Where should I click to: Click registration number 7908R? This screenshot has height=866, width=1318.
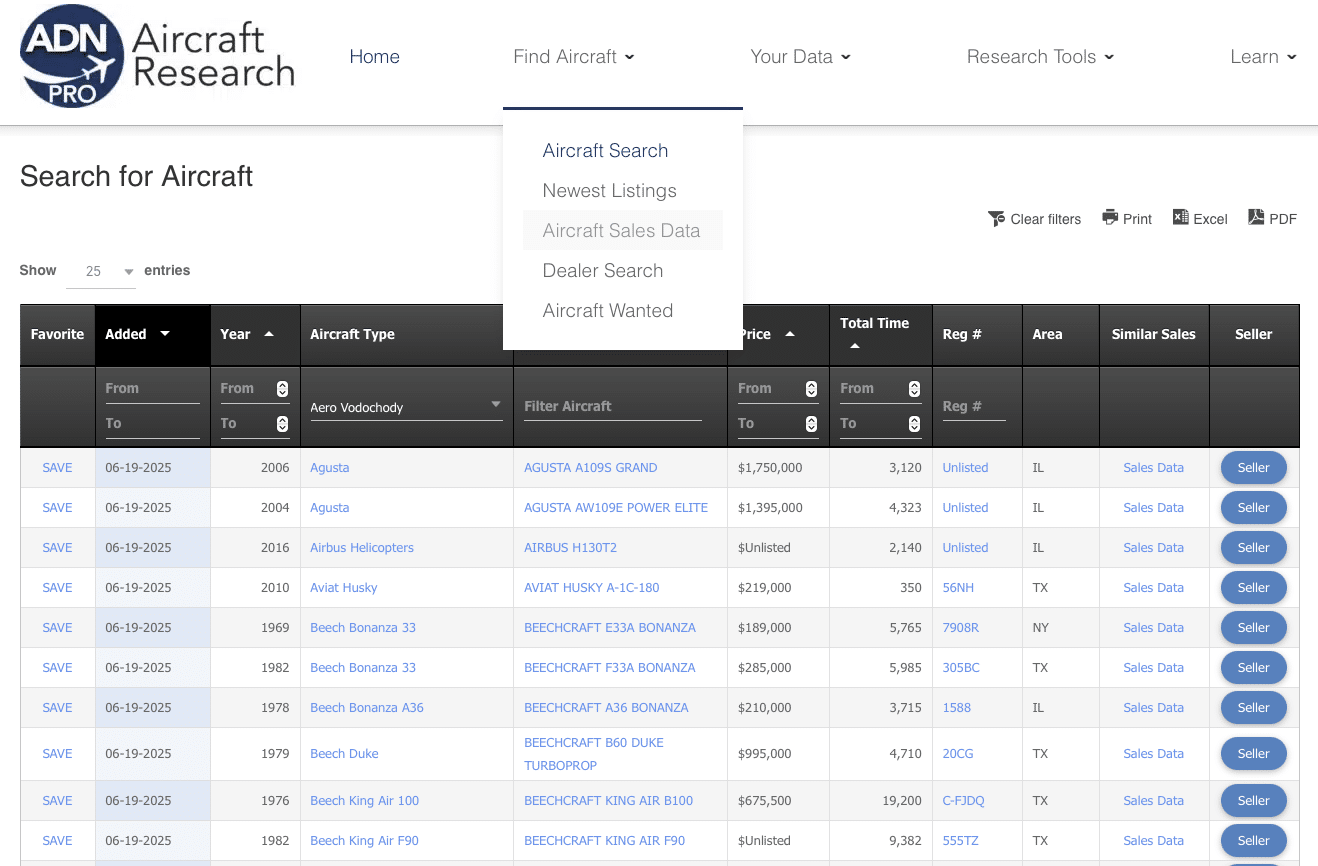pos(961,628)
